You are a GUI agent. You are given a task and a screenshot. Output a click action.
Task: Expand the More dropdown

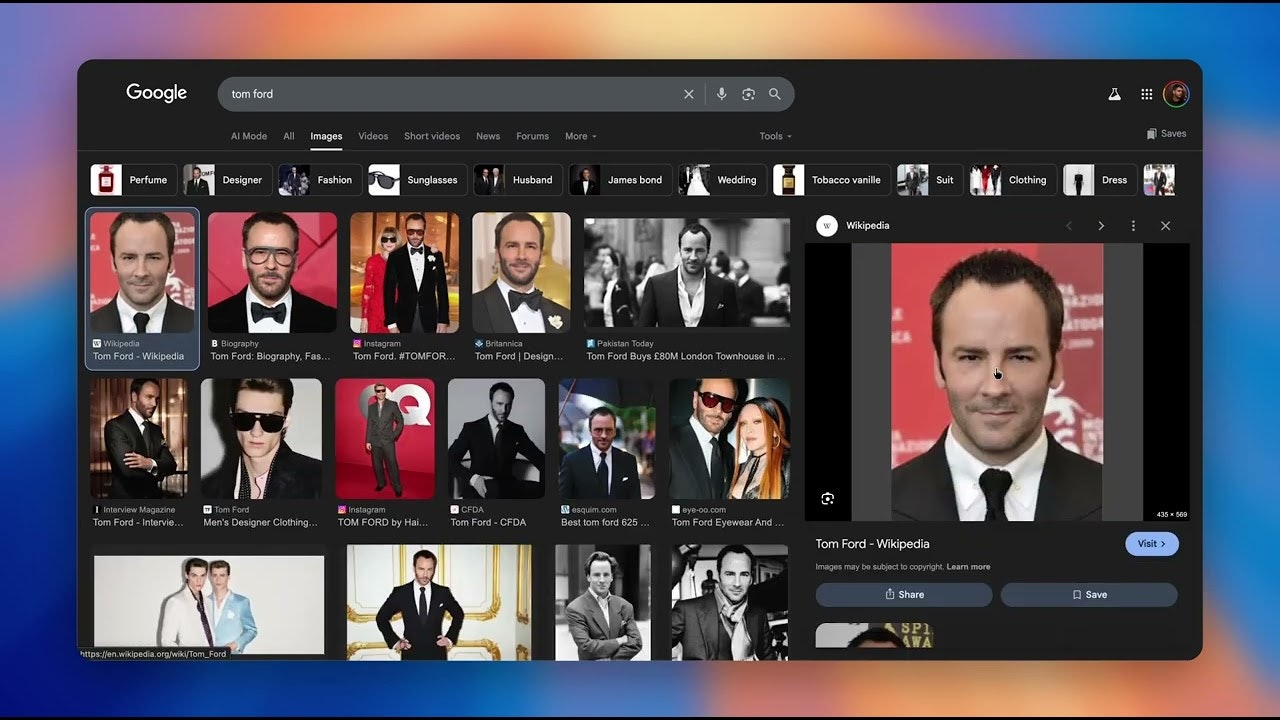tap(580, 136)
